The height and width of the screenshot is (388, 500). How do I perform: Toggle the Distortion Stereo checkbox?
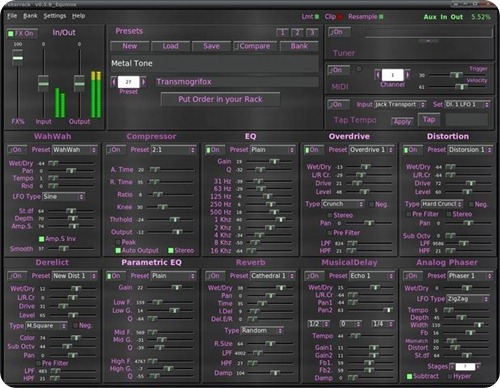tap(459, 214)
